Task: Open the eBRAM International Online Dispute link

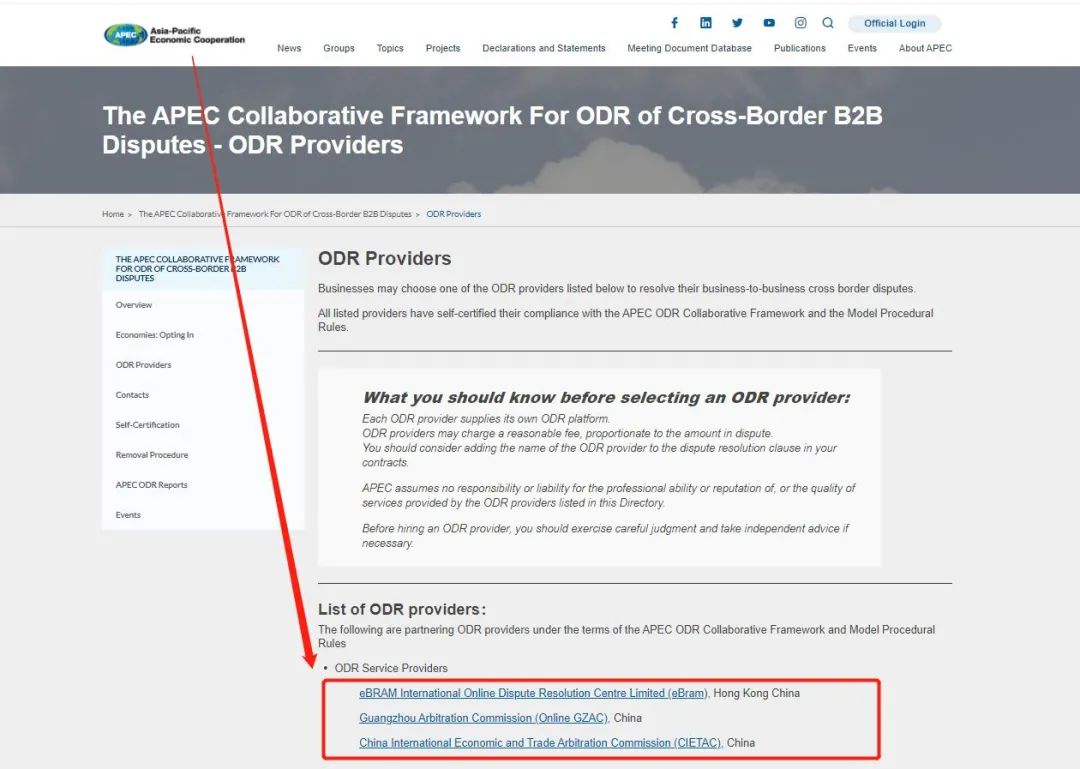Action: click(x=533, y=693)
